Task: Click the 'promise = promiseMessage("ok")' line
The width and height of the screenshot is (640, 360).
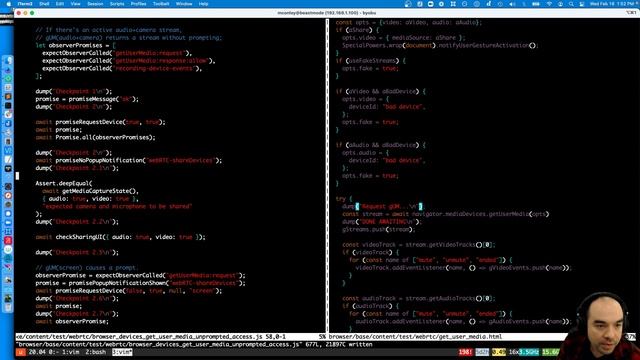Action: pyautogui.click(x=87, y=99)
